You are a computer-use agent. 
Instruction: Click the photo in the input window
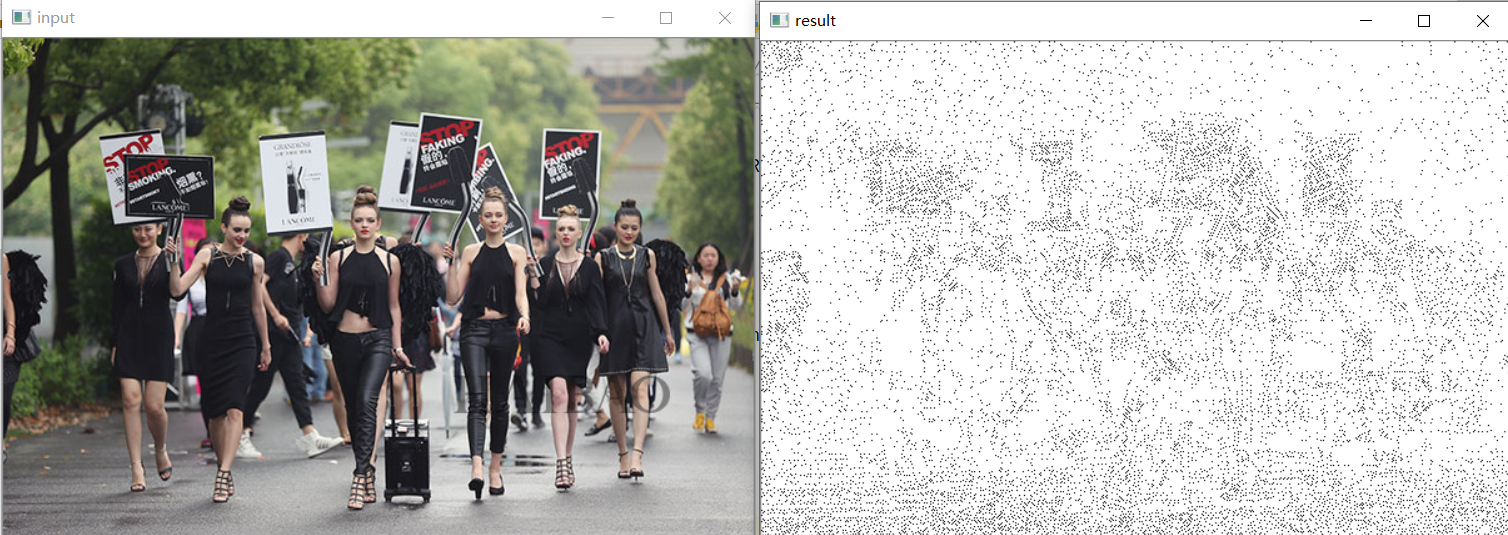pyautogui.click(x=378, y=286)
